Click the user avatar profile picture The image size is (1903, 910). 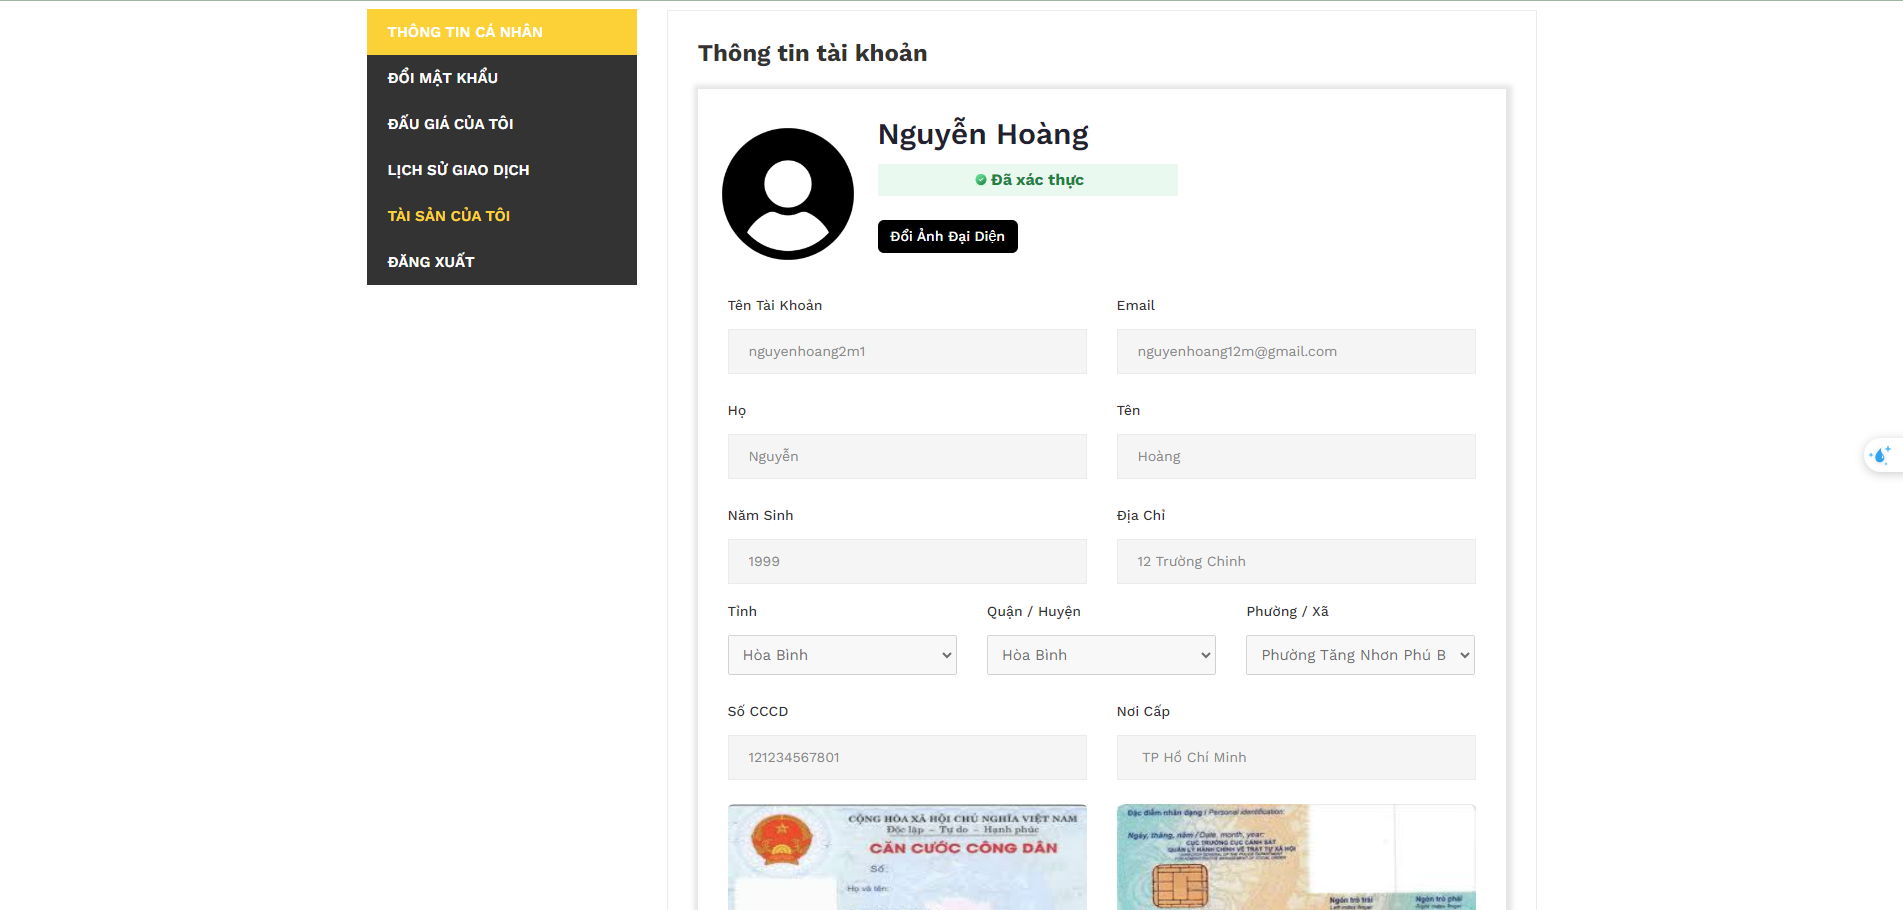pyautogui.click(x=788, y=194)
